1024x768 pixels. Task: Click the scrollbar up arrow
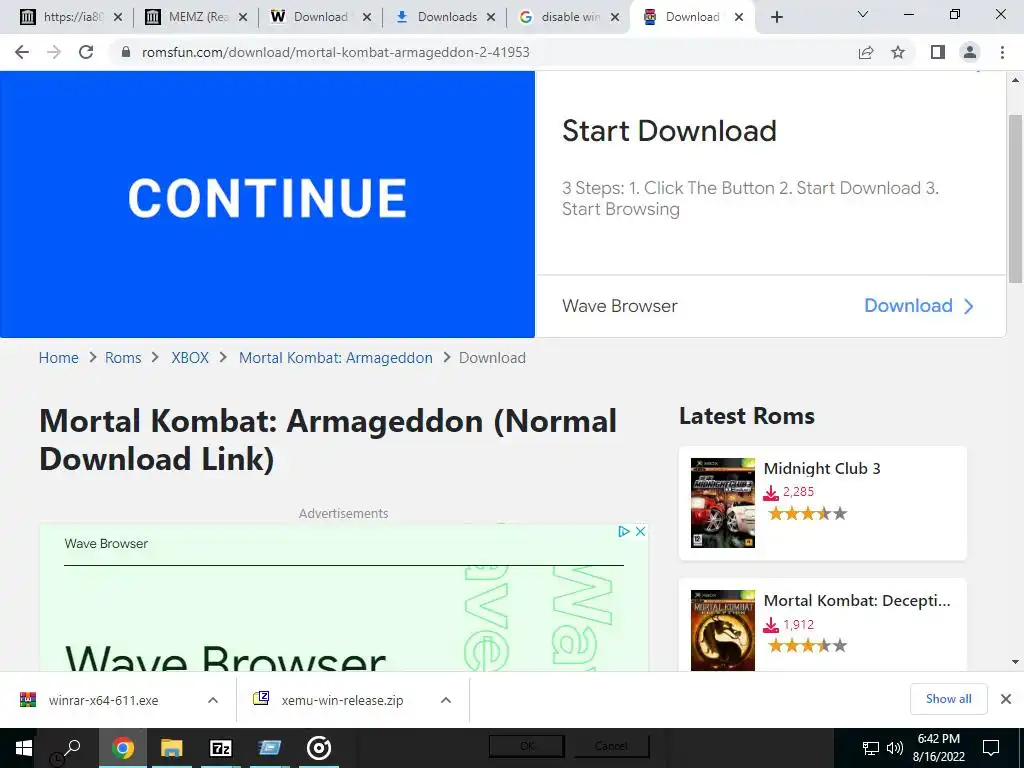pyautogui.click(x=1015, y=80)
